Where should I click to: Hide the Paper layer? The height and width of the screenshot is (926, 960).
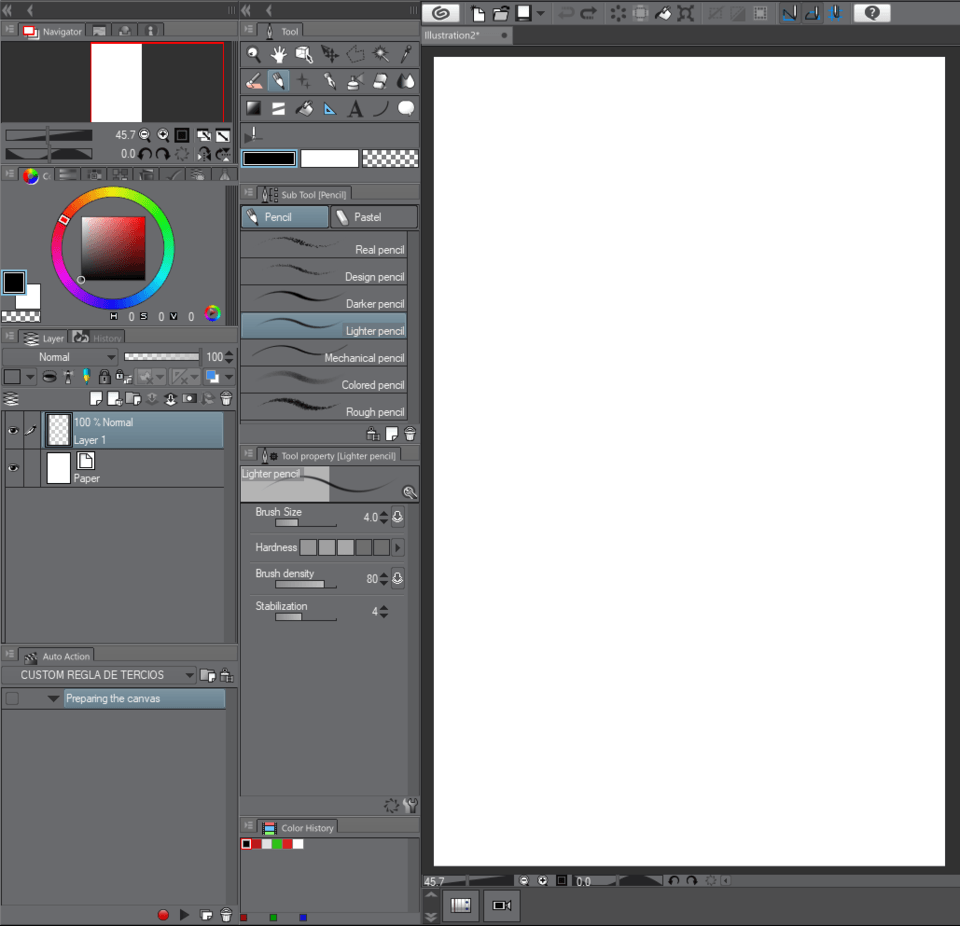tap(13, 467)
